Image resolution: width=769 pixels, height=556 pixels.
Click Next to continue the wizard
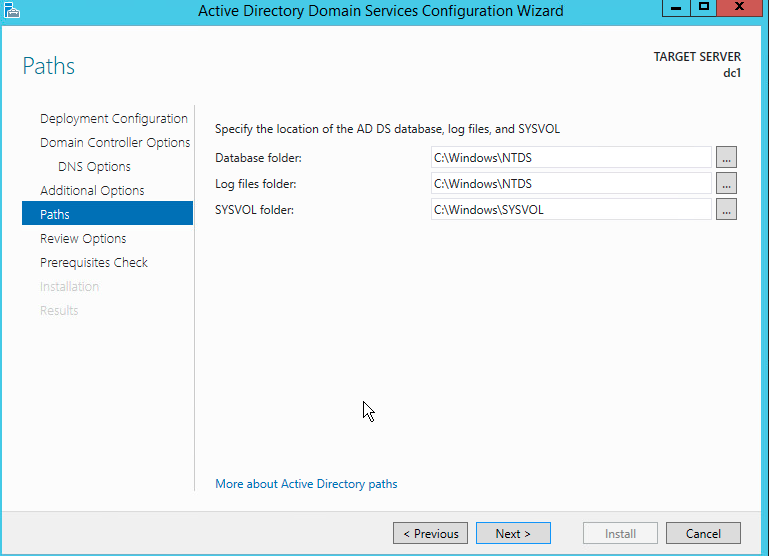pos(513,533)
